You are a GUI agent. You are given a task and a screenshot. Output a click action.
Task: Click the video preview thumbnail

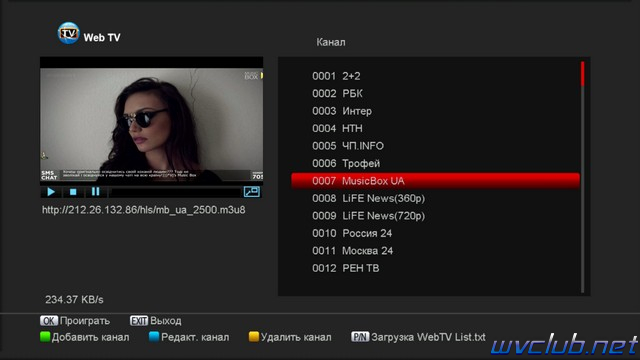[151, 121]
